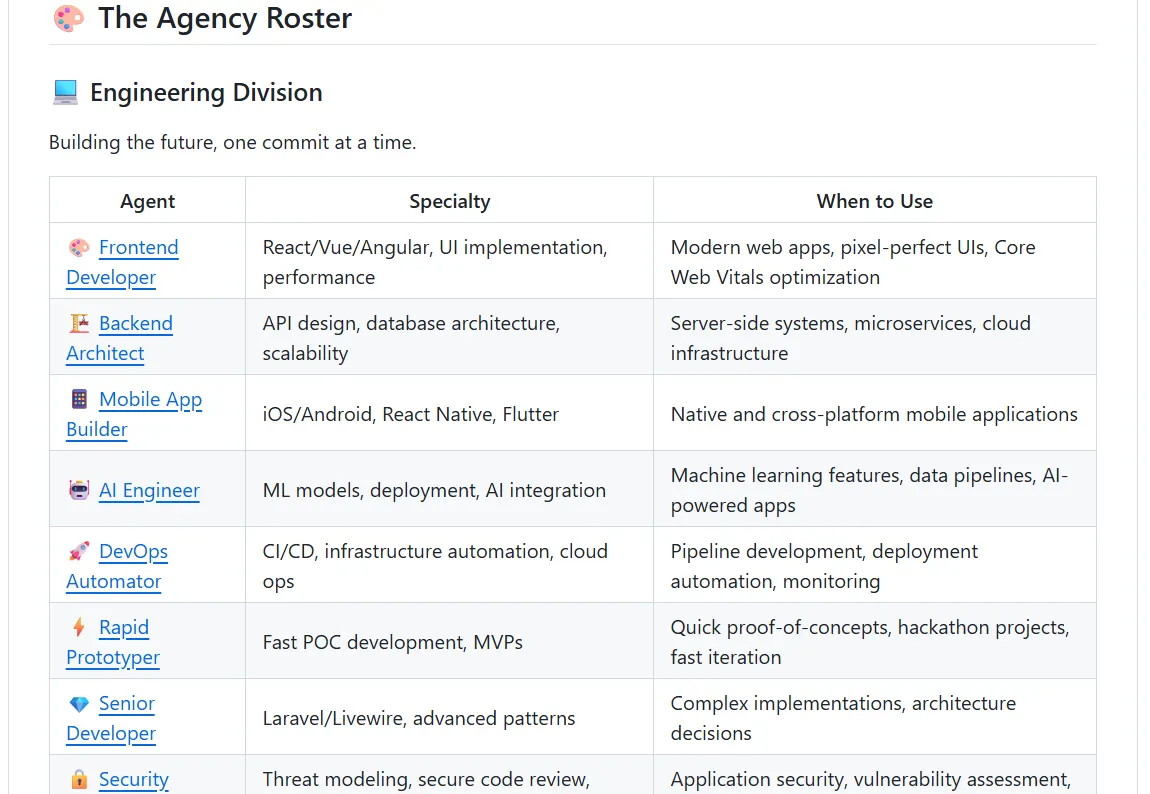Click the Specialty column header
The width and height of the screenshot is (1150, 794).
450,201
